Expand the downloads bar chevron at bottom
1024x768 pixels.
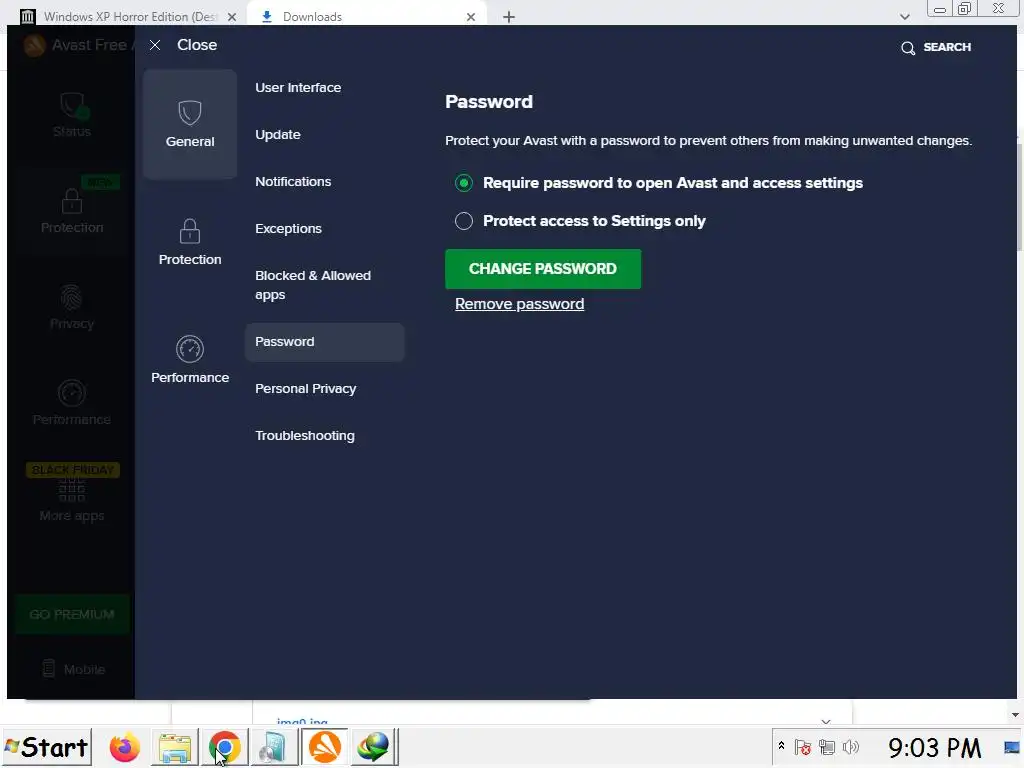tap(826, 721)
